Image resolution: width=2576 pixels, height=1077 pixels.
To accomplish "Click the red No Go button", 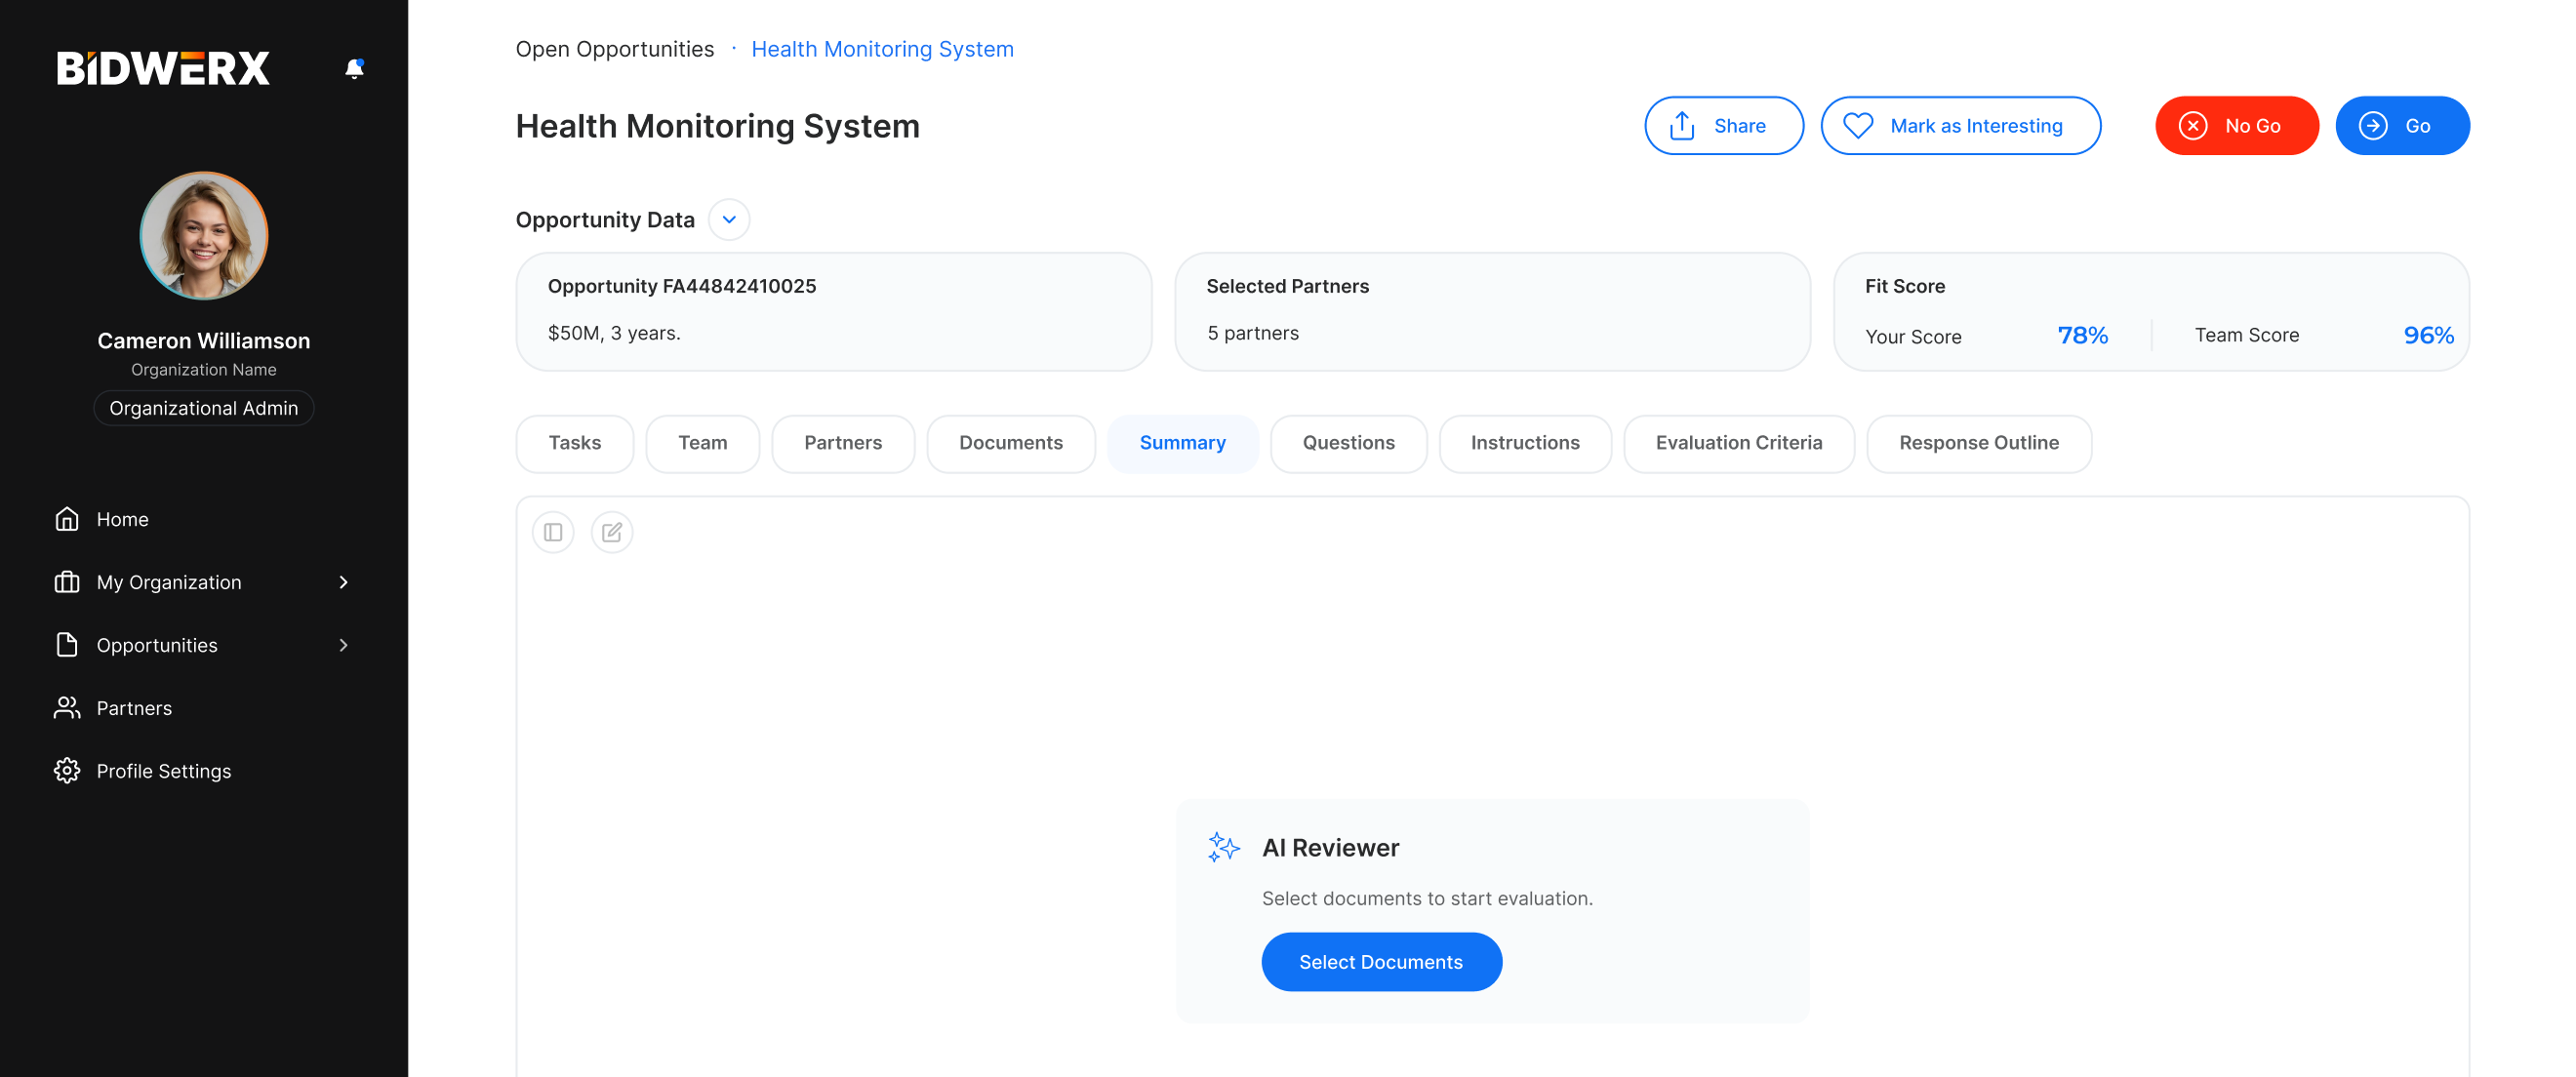I will (x=2236, y=126).
